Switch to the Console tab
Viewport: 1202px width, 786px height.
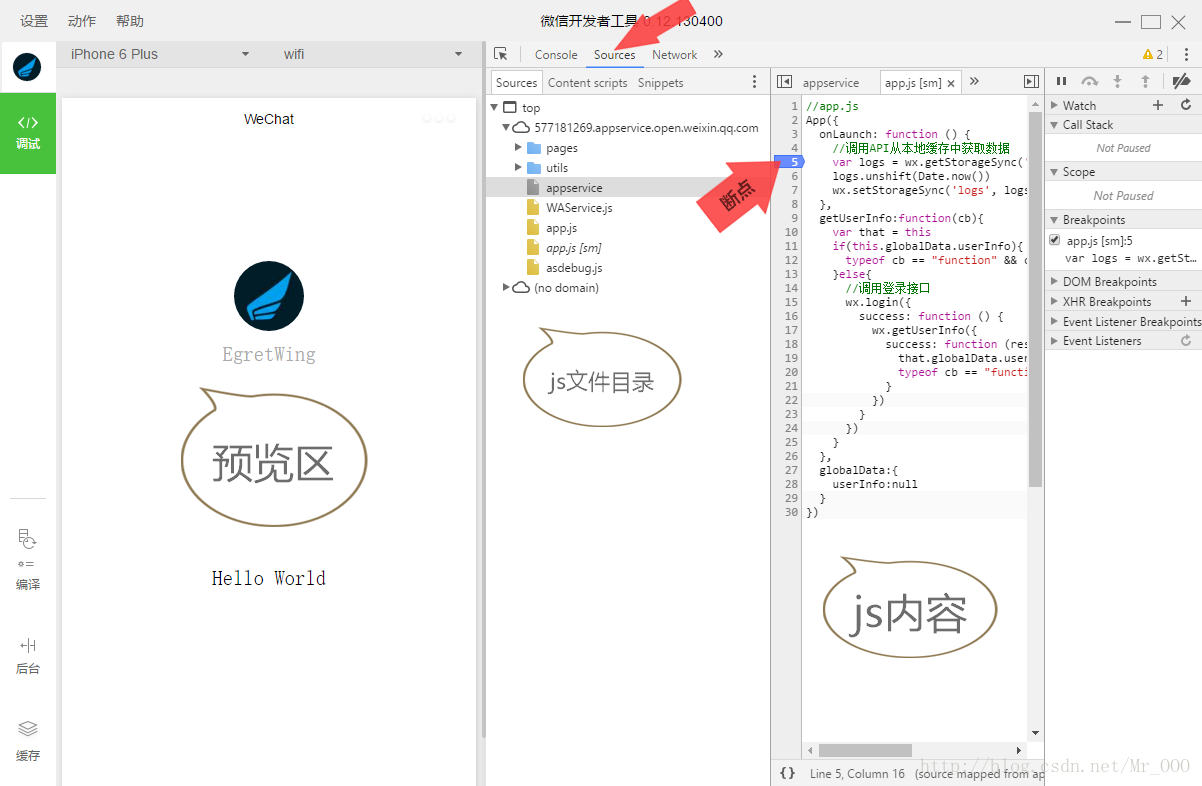tap(556, 55)
